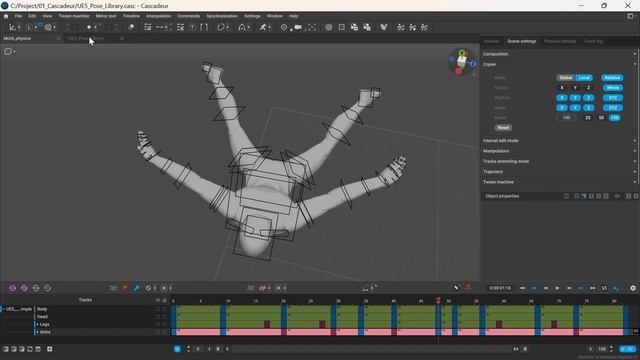Expand the Tween machine section
The width and height of the screenshot is (640, 360).
(559, 182)
